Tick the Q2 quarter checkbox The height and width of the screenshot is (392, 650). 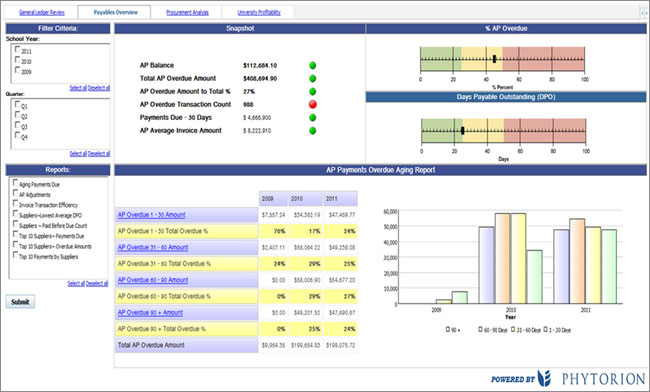tap(17, 114)
